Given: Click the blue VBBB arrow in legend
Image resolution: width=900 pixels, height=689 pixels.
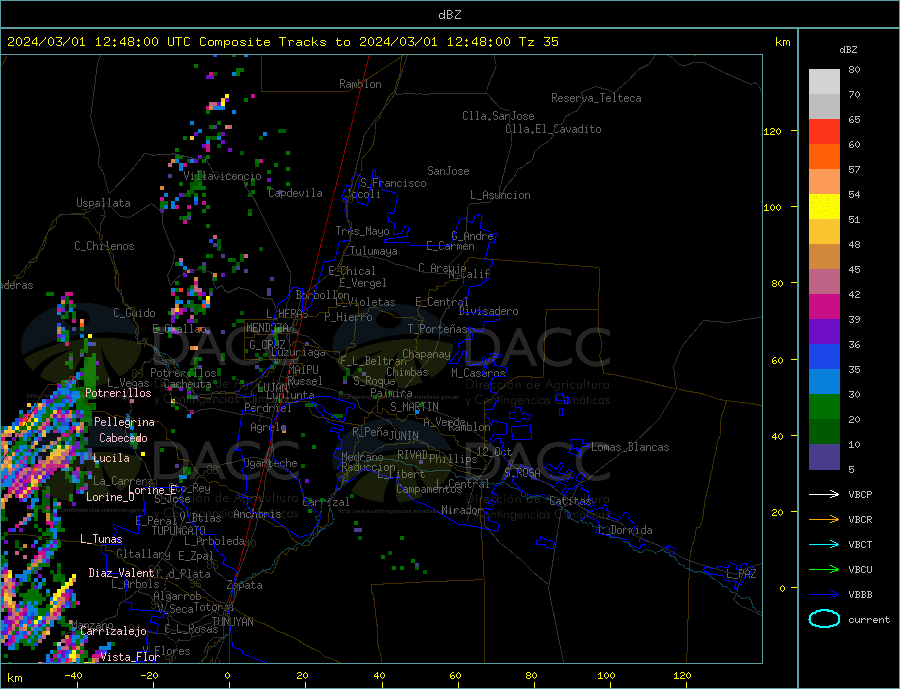Looking at the screenshot, I should 824,594.
